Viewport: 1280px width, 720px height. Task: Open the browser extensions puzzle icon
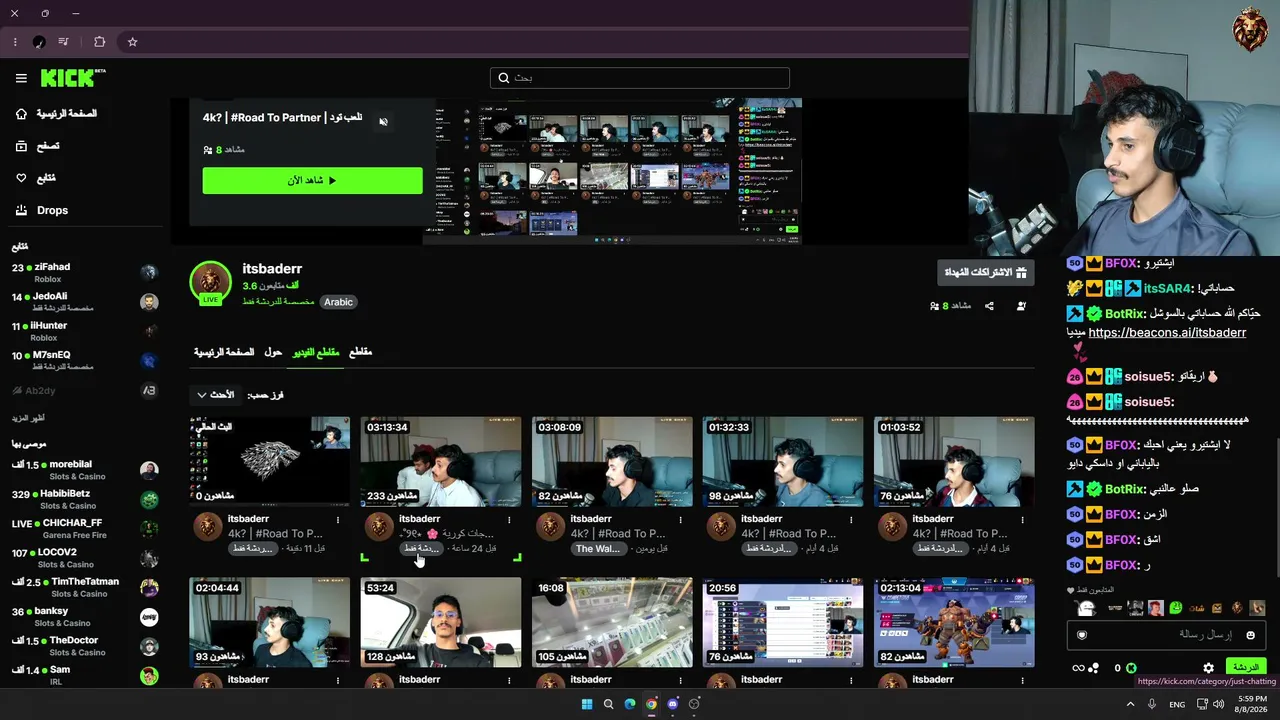99,42
